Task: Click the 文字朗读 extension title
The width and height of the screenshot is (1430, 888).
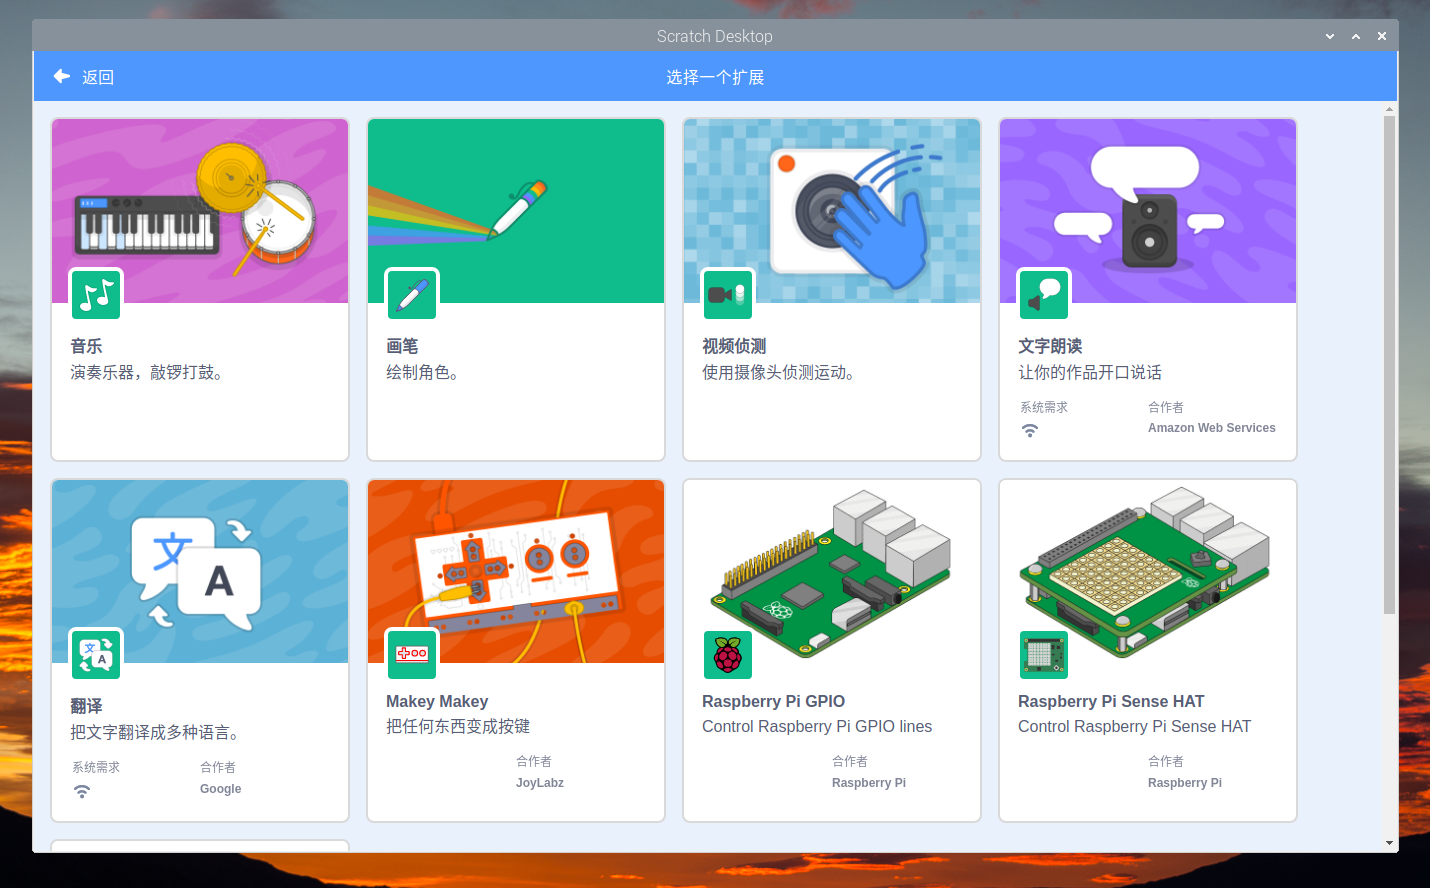Action: [x=1050, y=346]
